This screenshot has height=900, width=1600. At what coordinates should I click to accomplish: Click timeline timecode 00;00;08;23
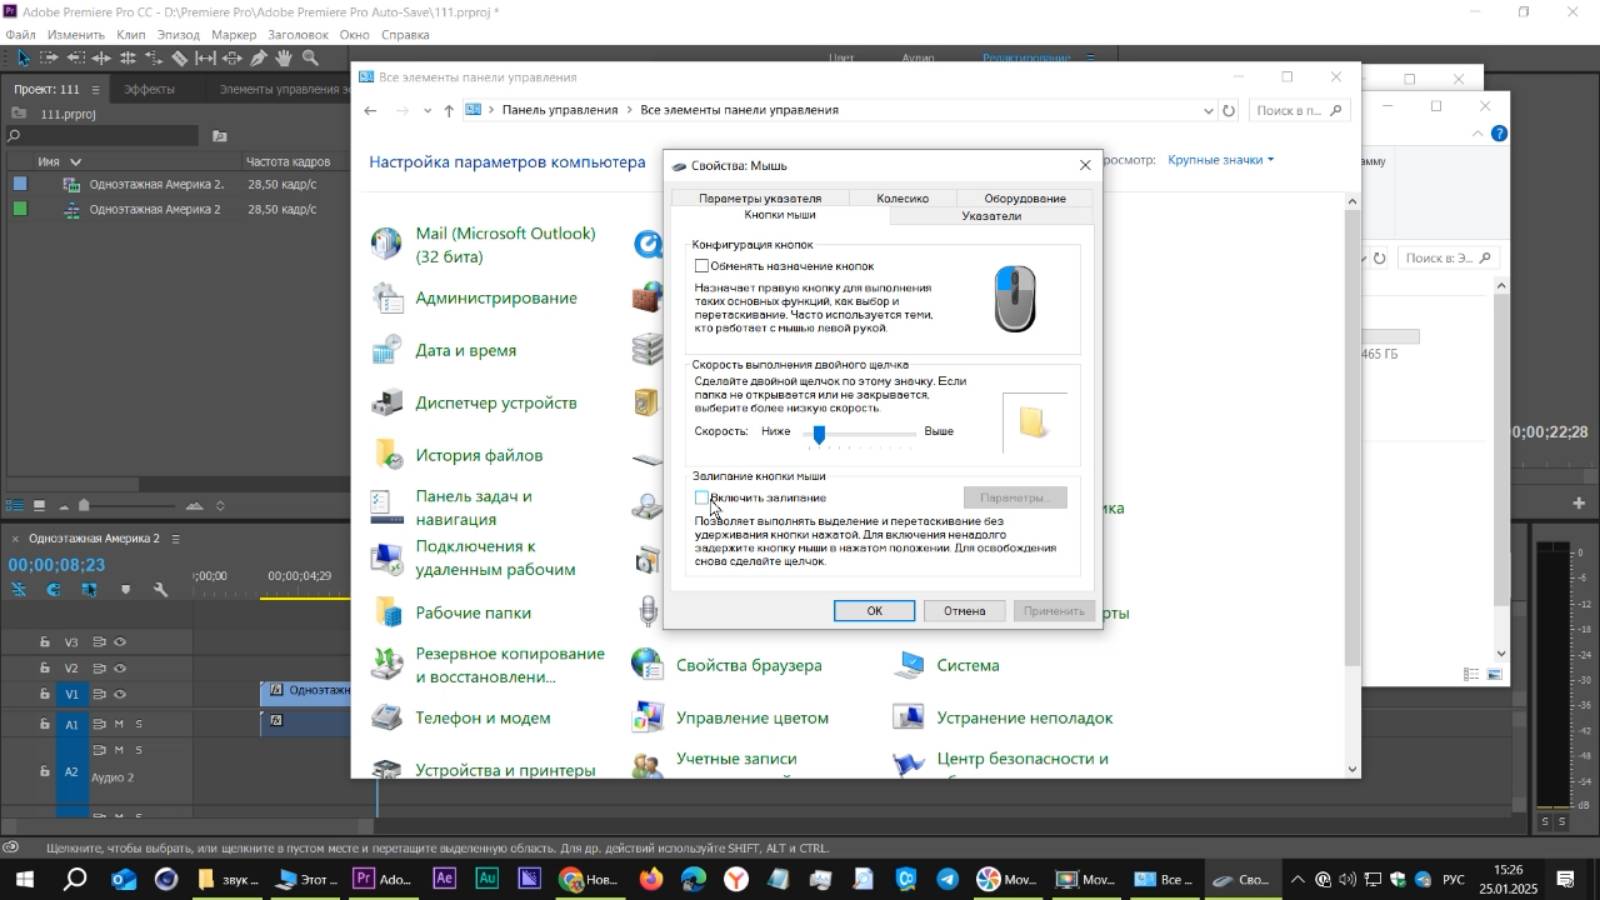point(57,565)
